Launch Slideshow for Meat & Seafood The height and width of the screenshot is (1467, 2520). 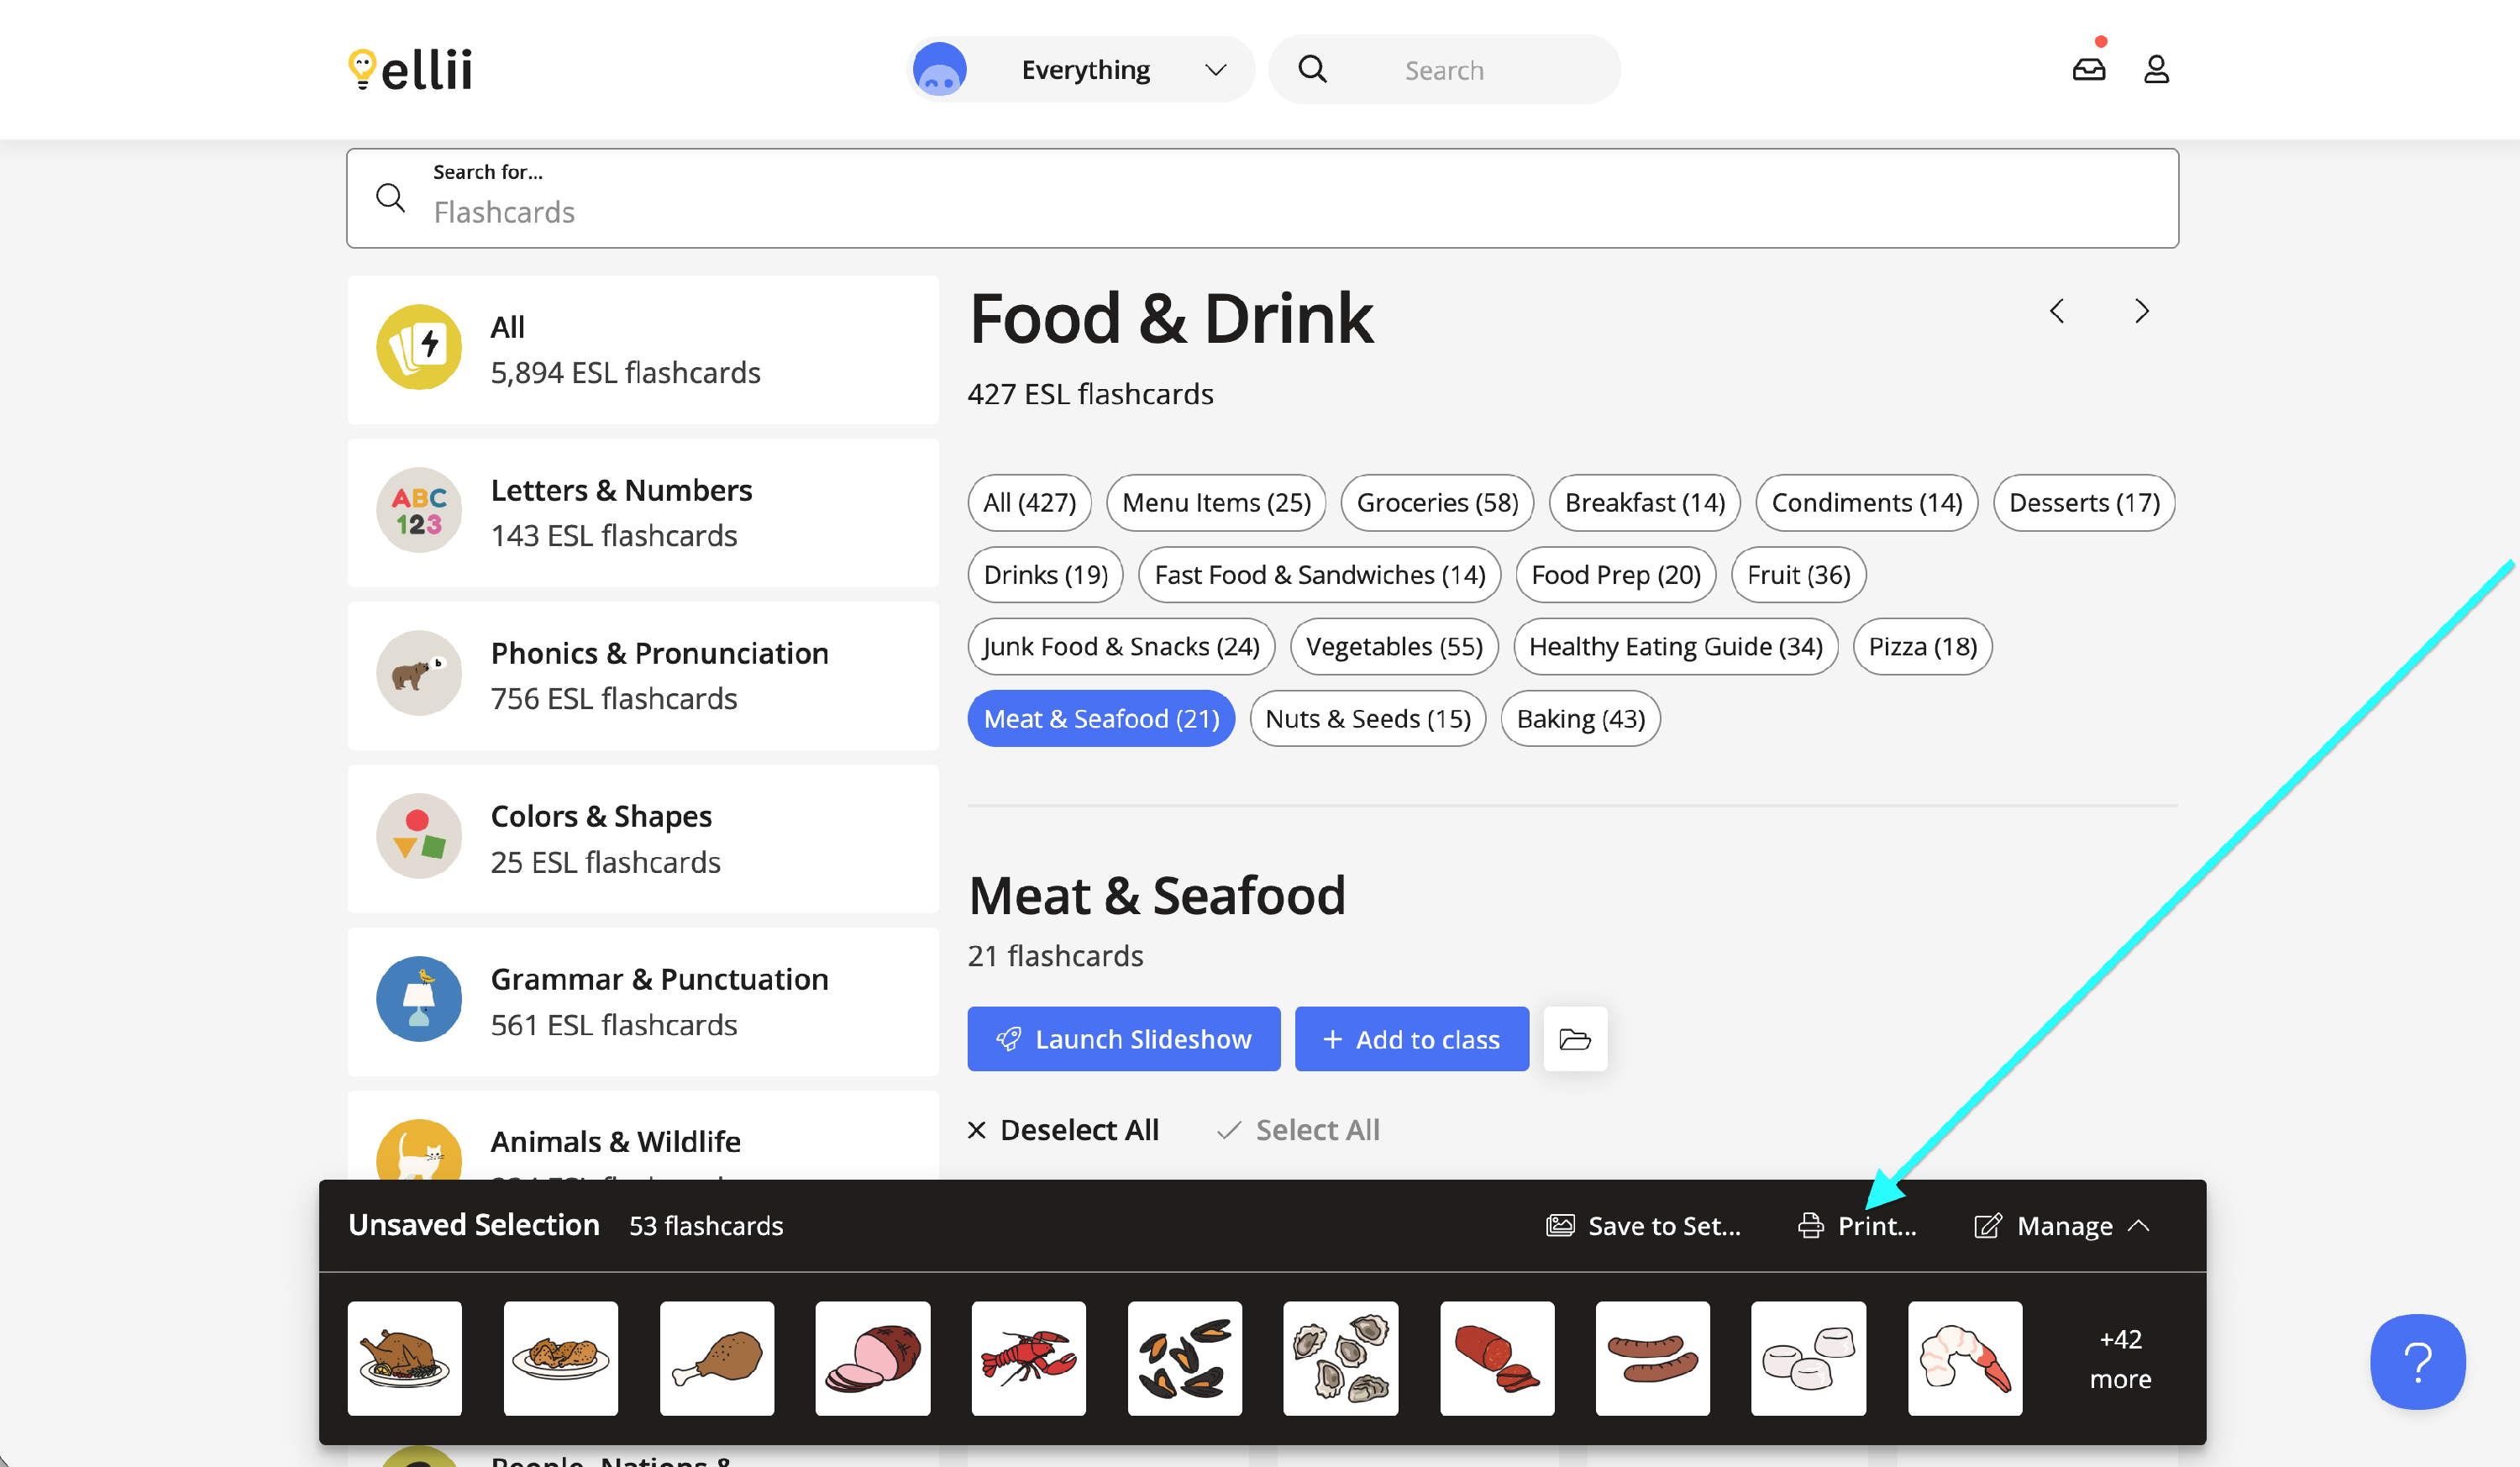tap(1123, 1039)
